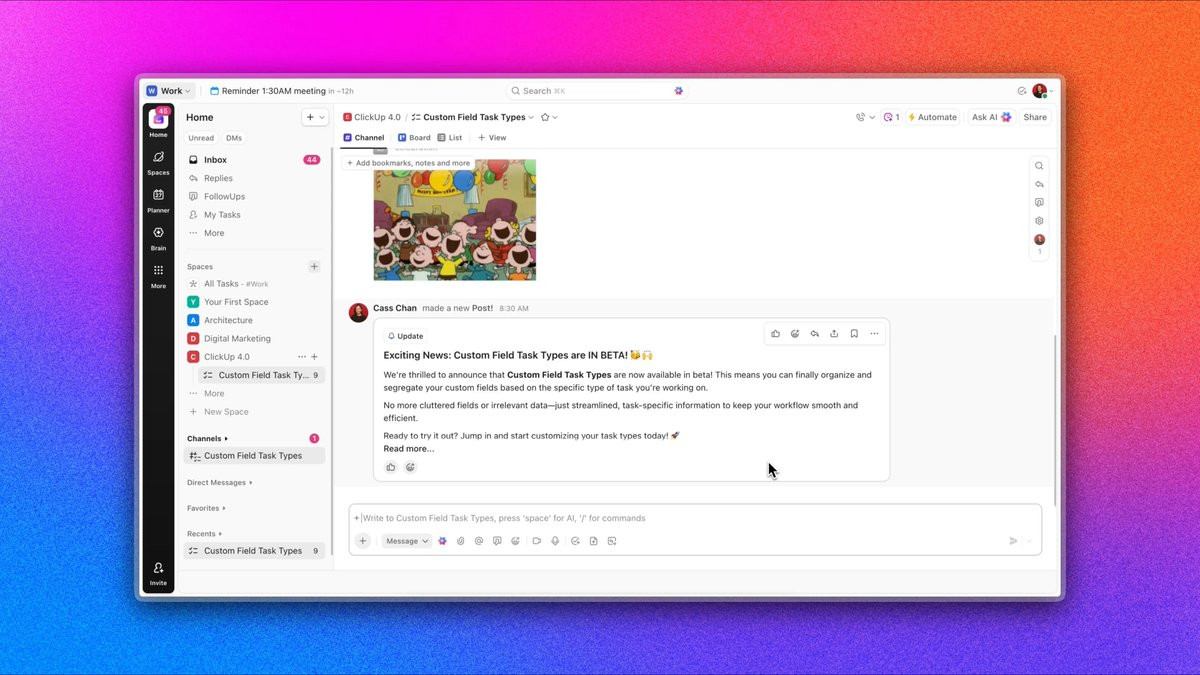
Task: Click the message composer text field
Action: [x=695, y=518]
